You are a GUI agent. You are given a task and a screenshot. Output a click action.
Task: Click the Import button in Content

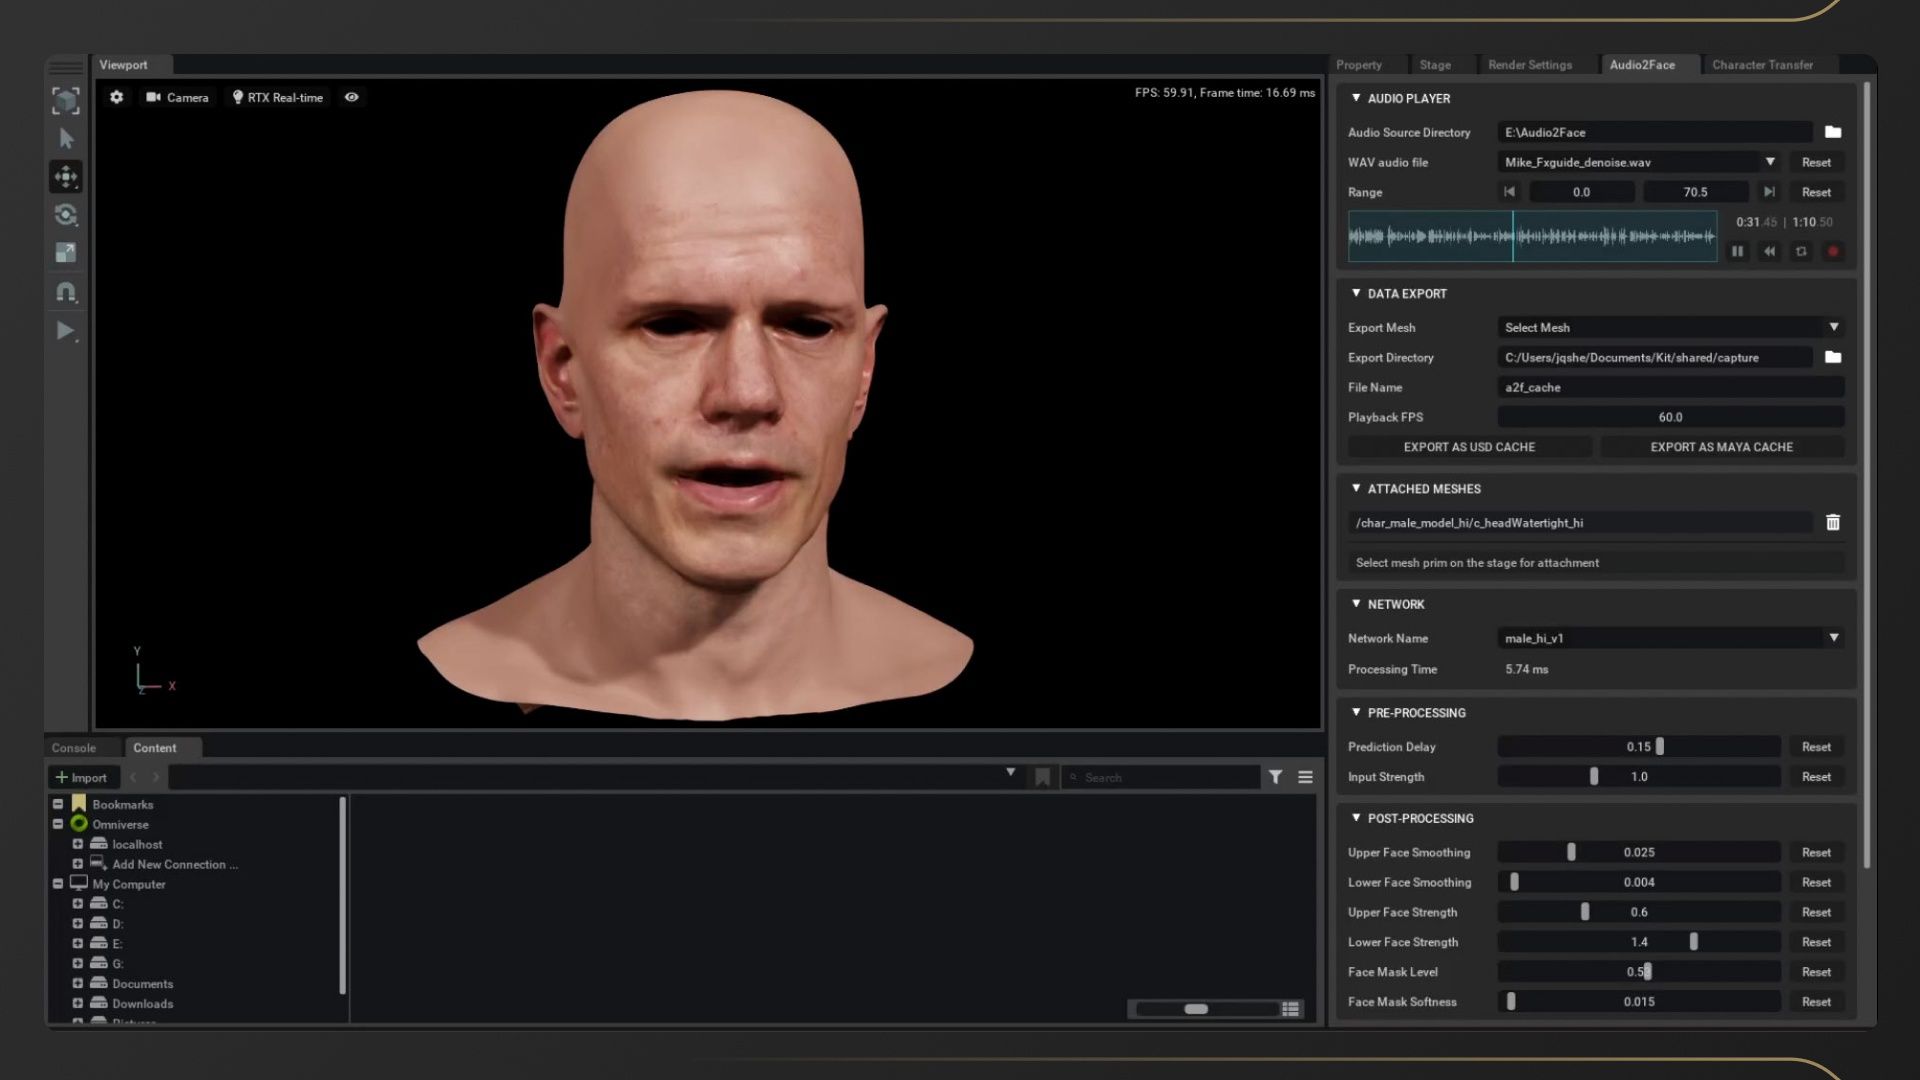click(82, 777)
